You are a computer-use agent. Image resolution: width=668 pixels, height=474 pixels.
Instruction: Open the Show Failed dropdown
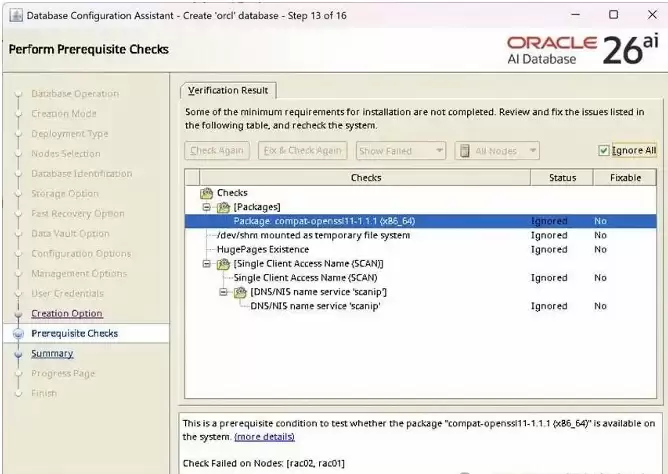[401, 151]
